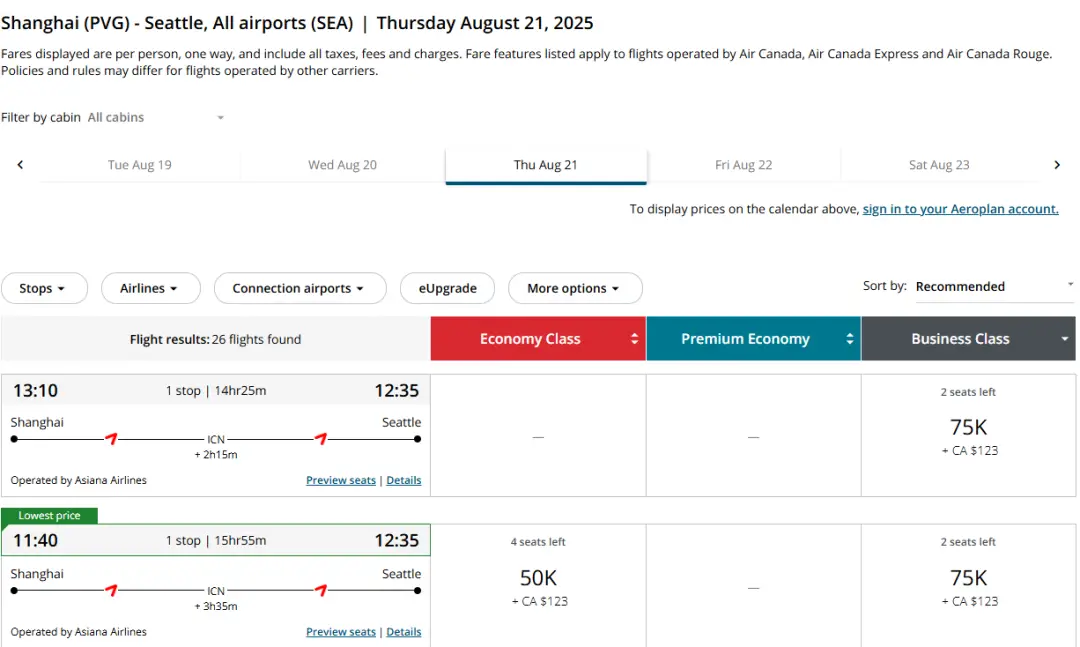Select the Tue Aug 19 date tab
Screen dimensions: 1080x647
(140, 165)
